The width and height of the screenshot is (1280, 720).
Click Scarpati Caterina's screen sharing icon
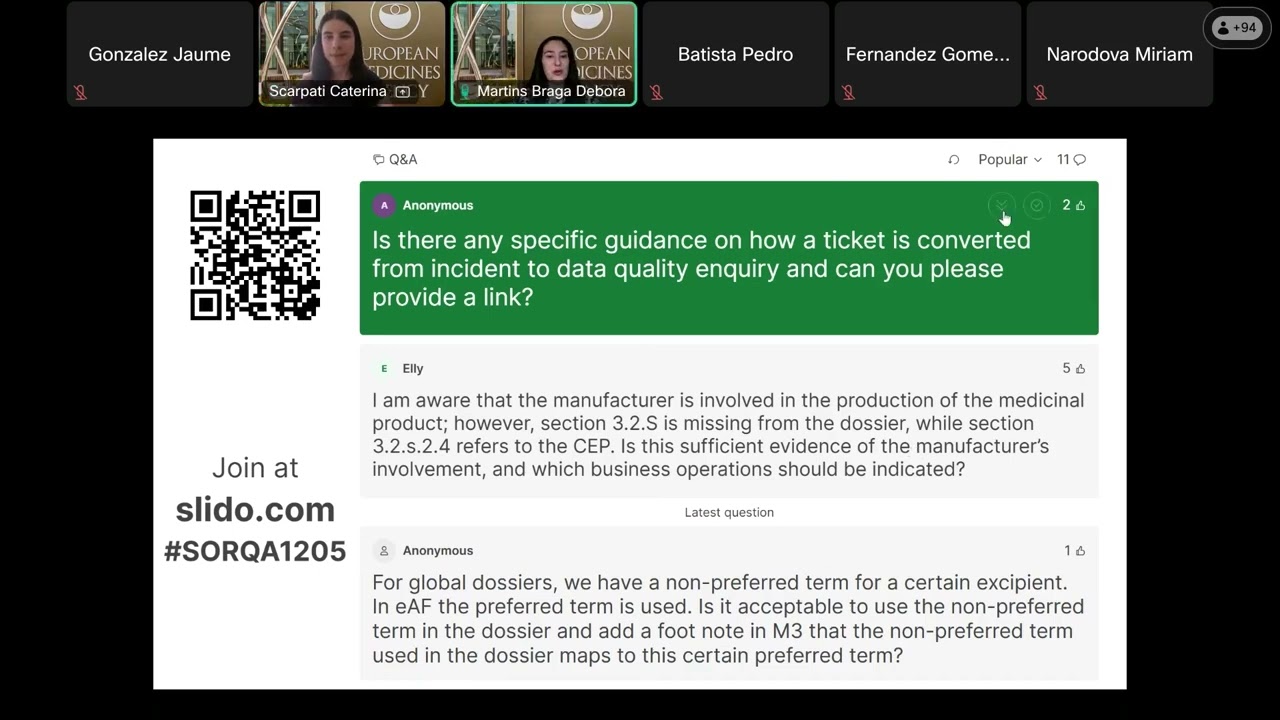point(403,92)
